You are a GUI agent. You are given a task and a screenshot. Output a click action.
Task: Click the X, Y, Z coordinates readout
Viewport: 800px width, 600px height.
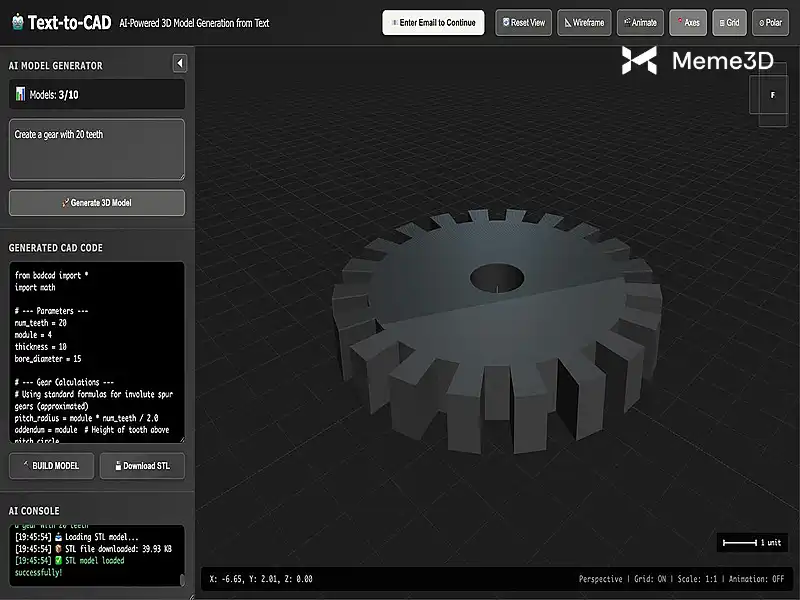pyautogui.click(x=261, y=579)
